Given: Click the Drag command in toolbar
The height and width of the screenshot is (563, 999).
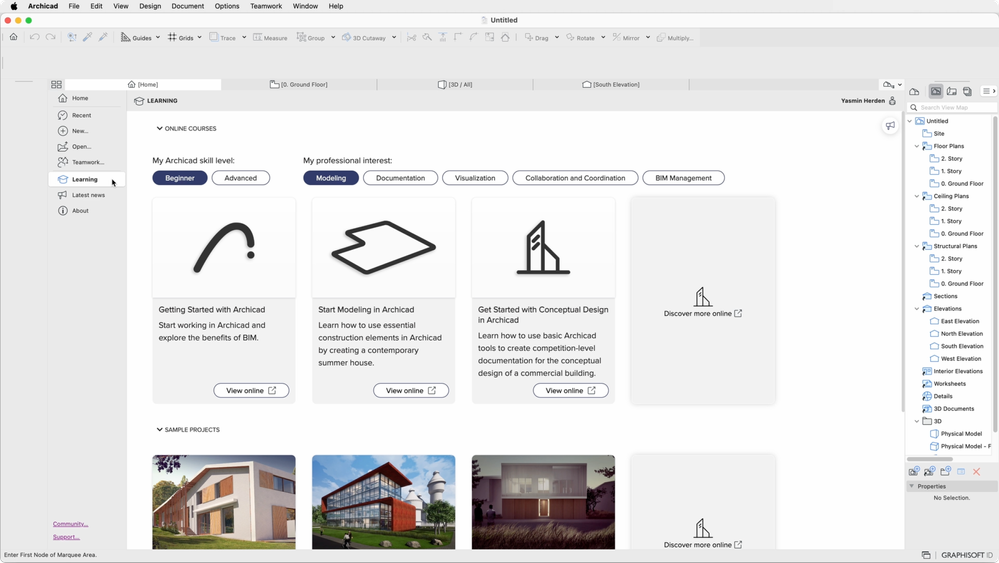Looking at the screenshot, I should [536, 38].
